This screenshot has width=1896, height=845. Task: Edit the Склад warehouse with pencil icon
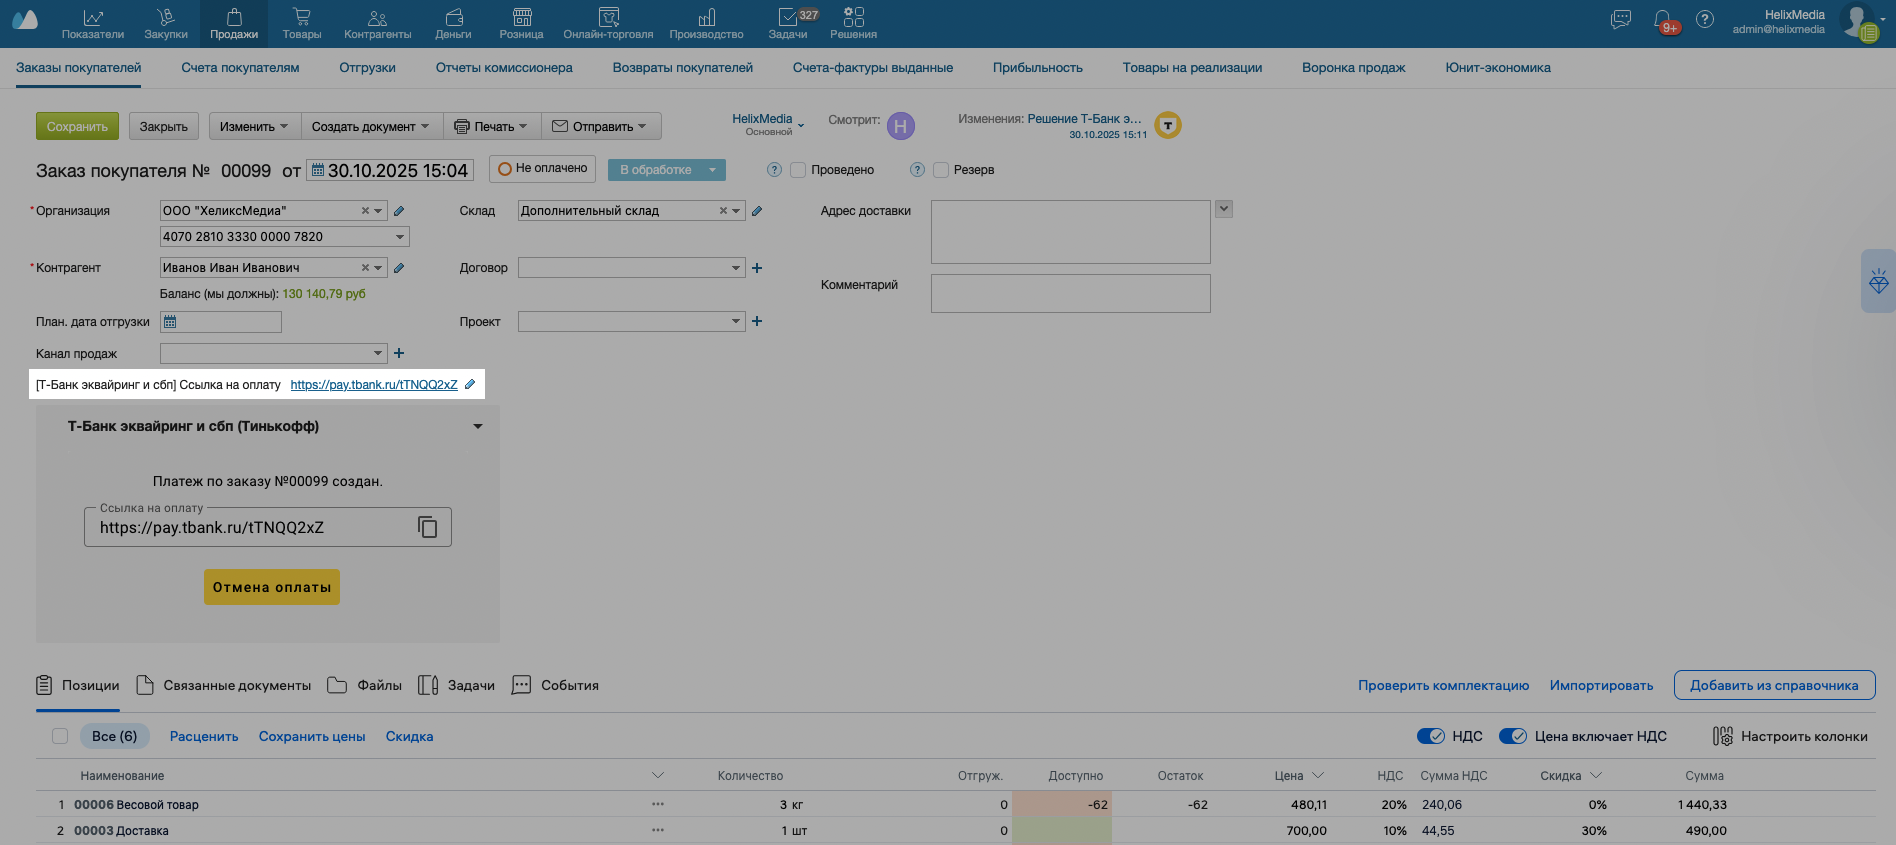point(757,211)
